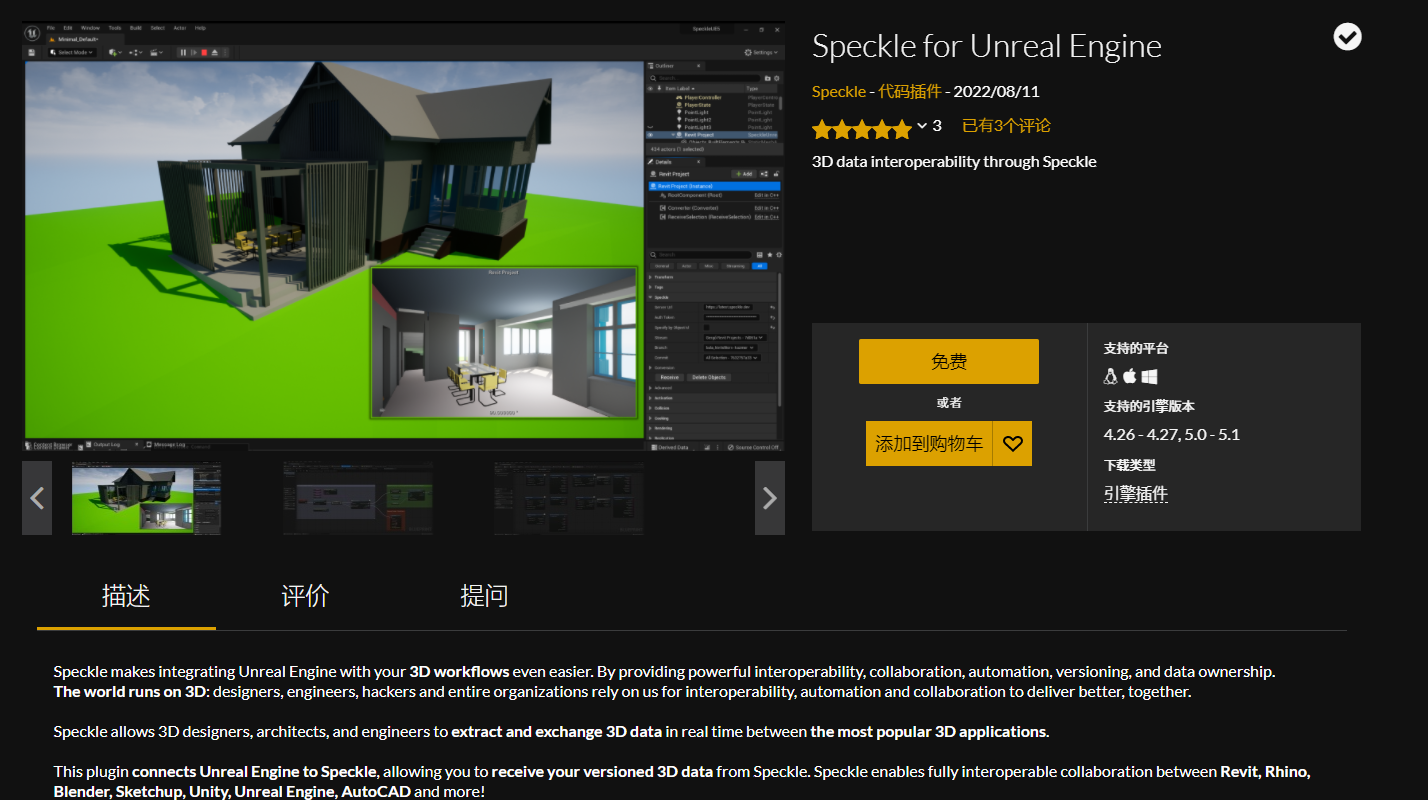Click the Apple platform icon
This screenshot has width=1428, height=800.
pos(1130,376)
